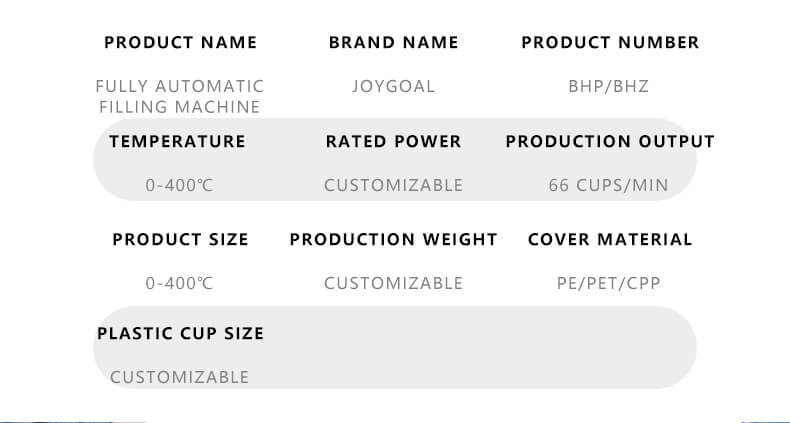Select the PRODUCT SIZE heading
Screen dimensions: 790x423
180,239
